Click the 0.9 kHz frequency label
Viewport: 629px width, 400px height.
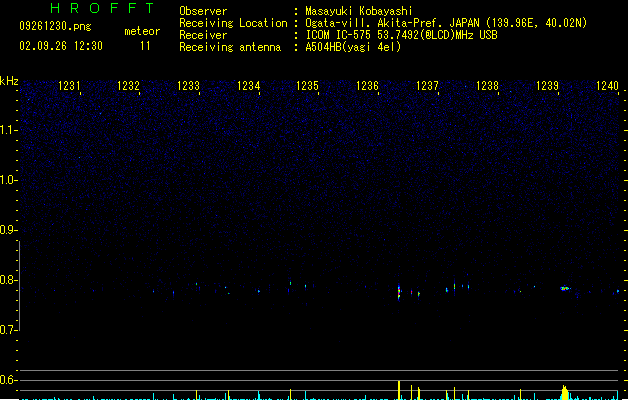(x=8, y=230)
